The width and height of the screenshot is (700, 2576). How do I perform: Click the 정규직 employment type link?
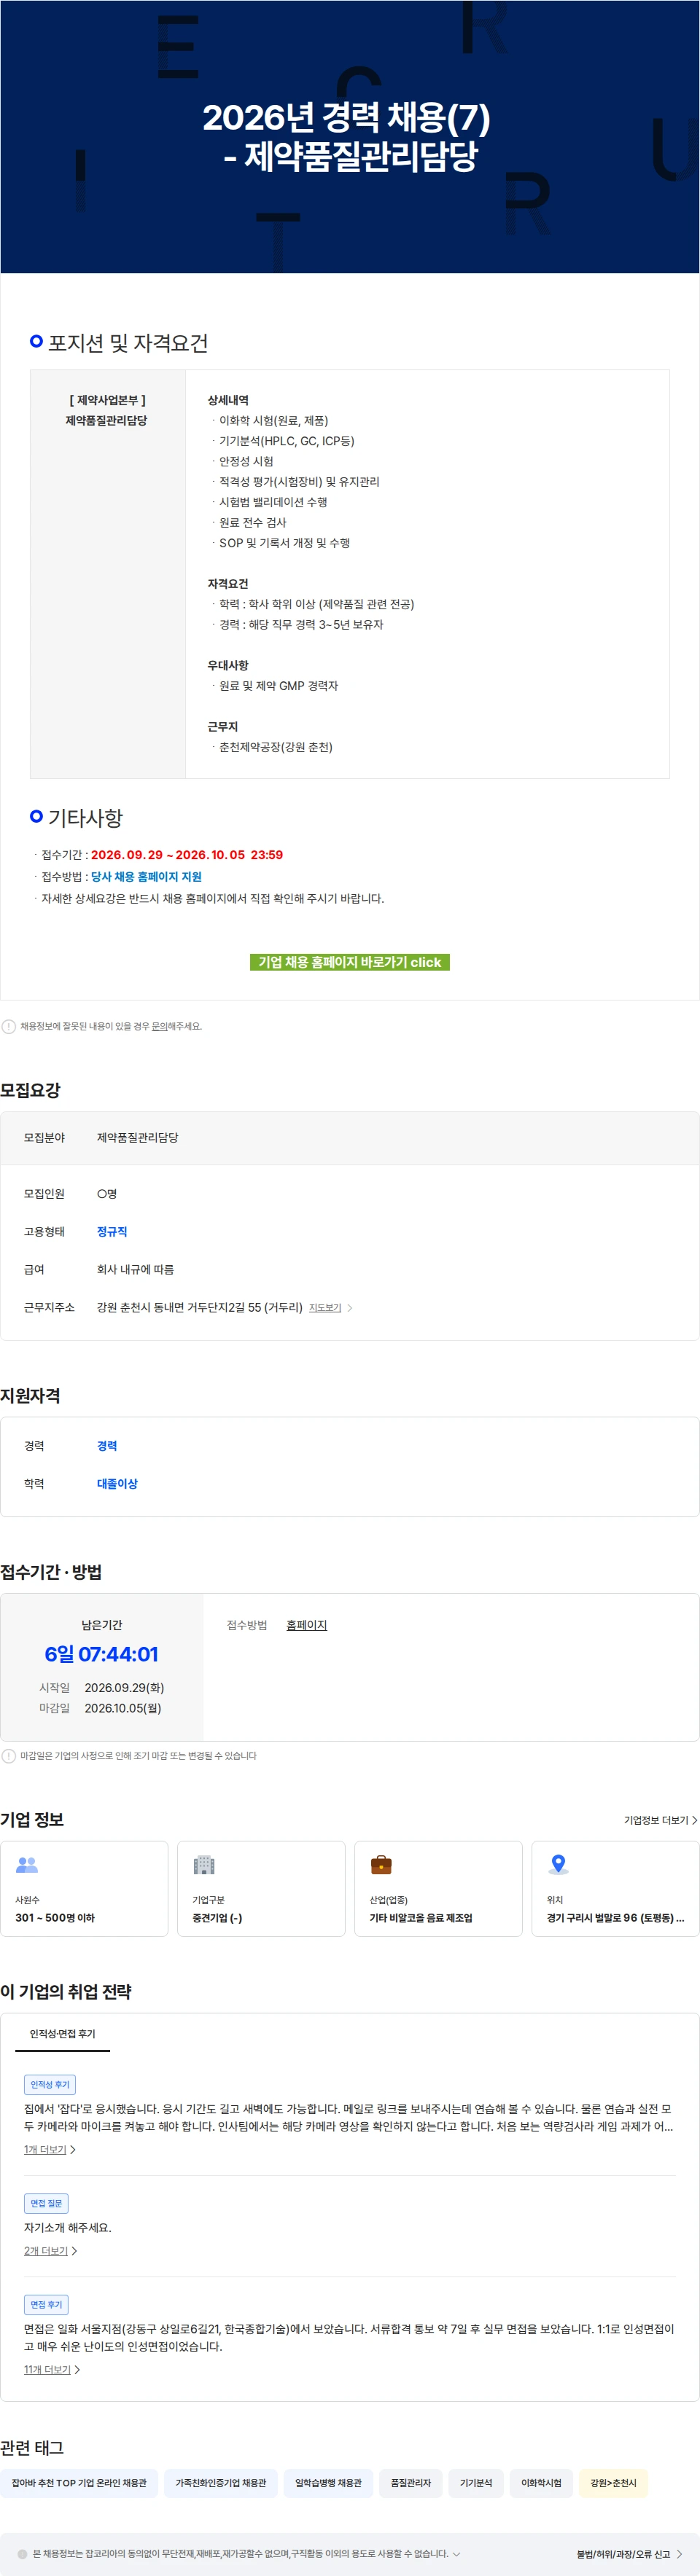(x=112, y=1232)
